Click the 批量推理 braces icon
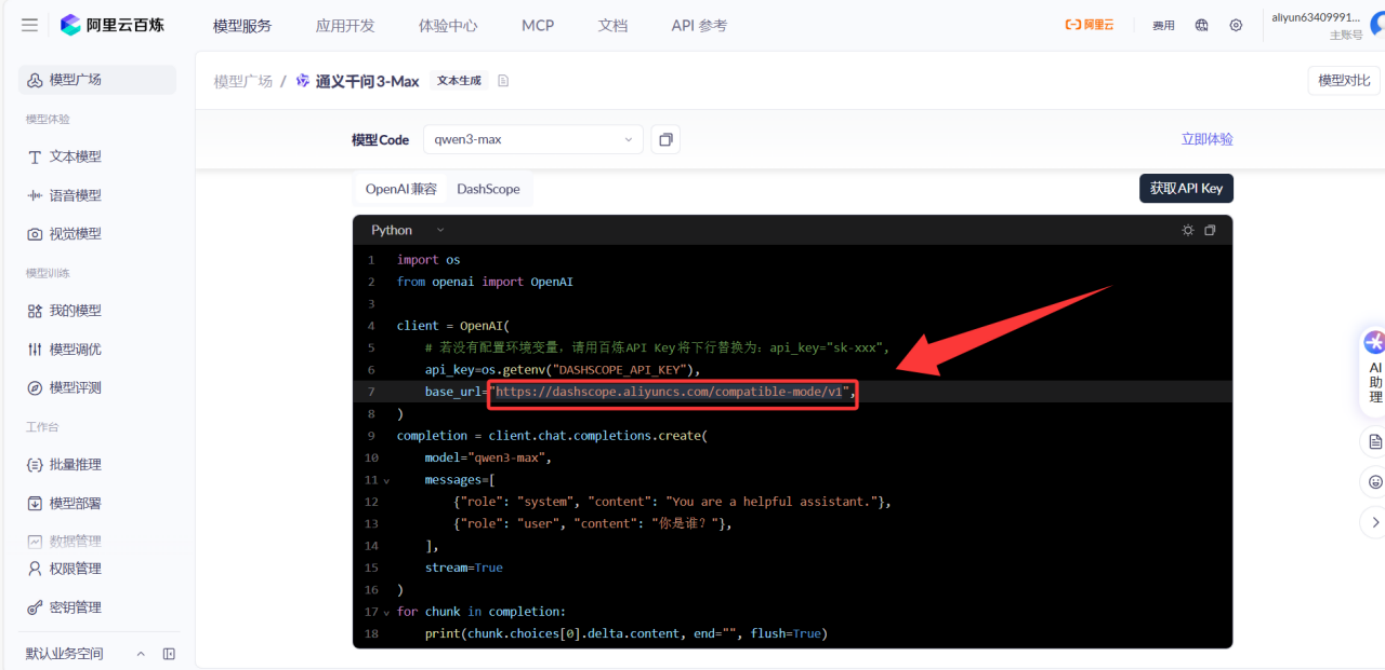Screen dimensions: 1385x670 pyautogui.click(x=35, y=465)
